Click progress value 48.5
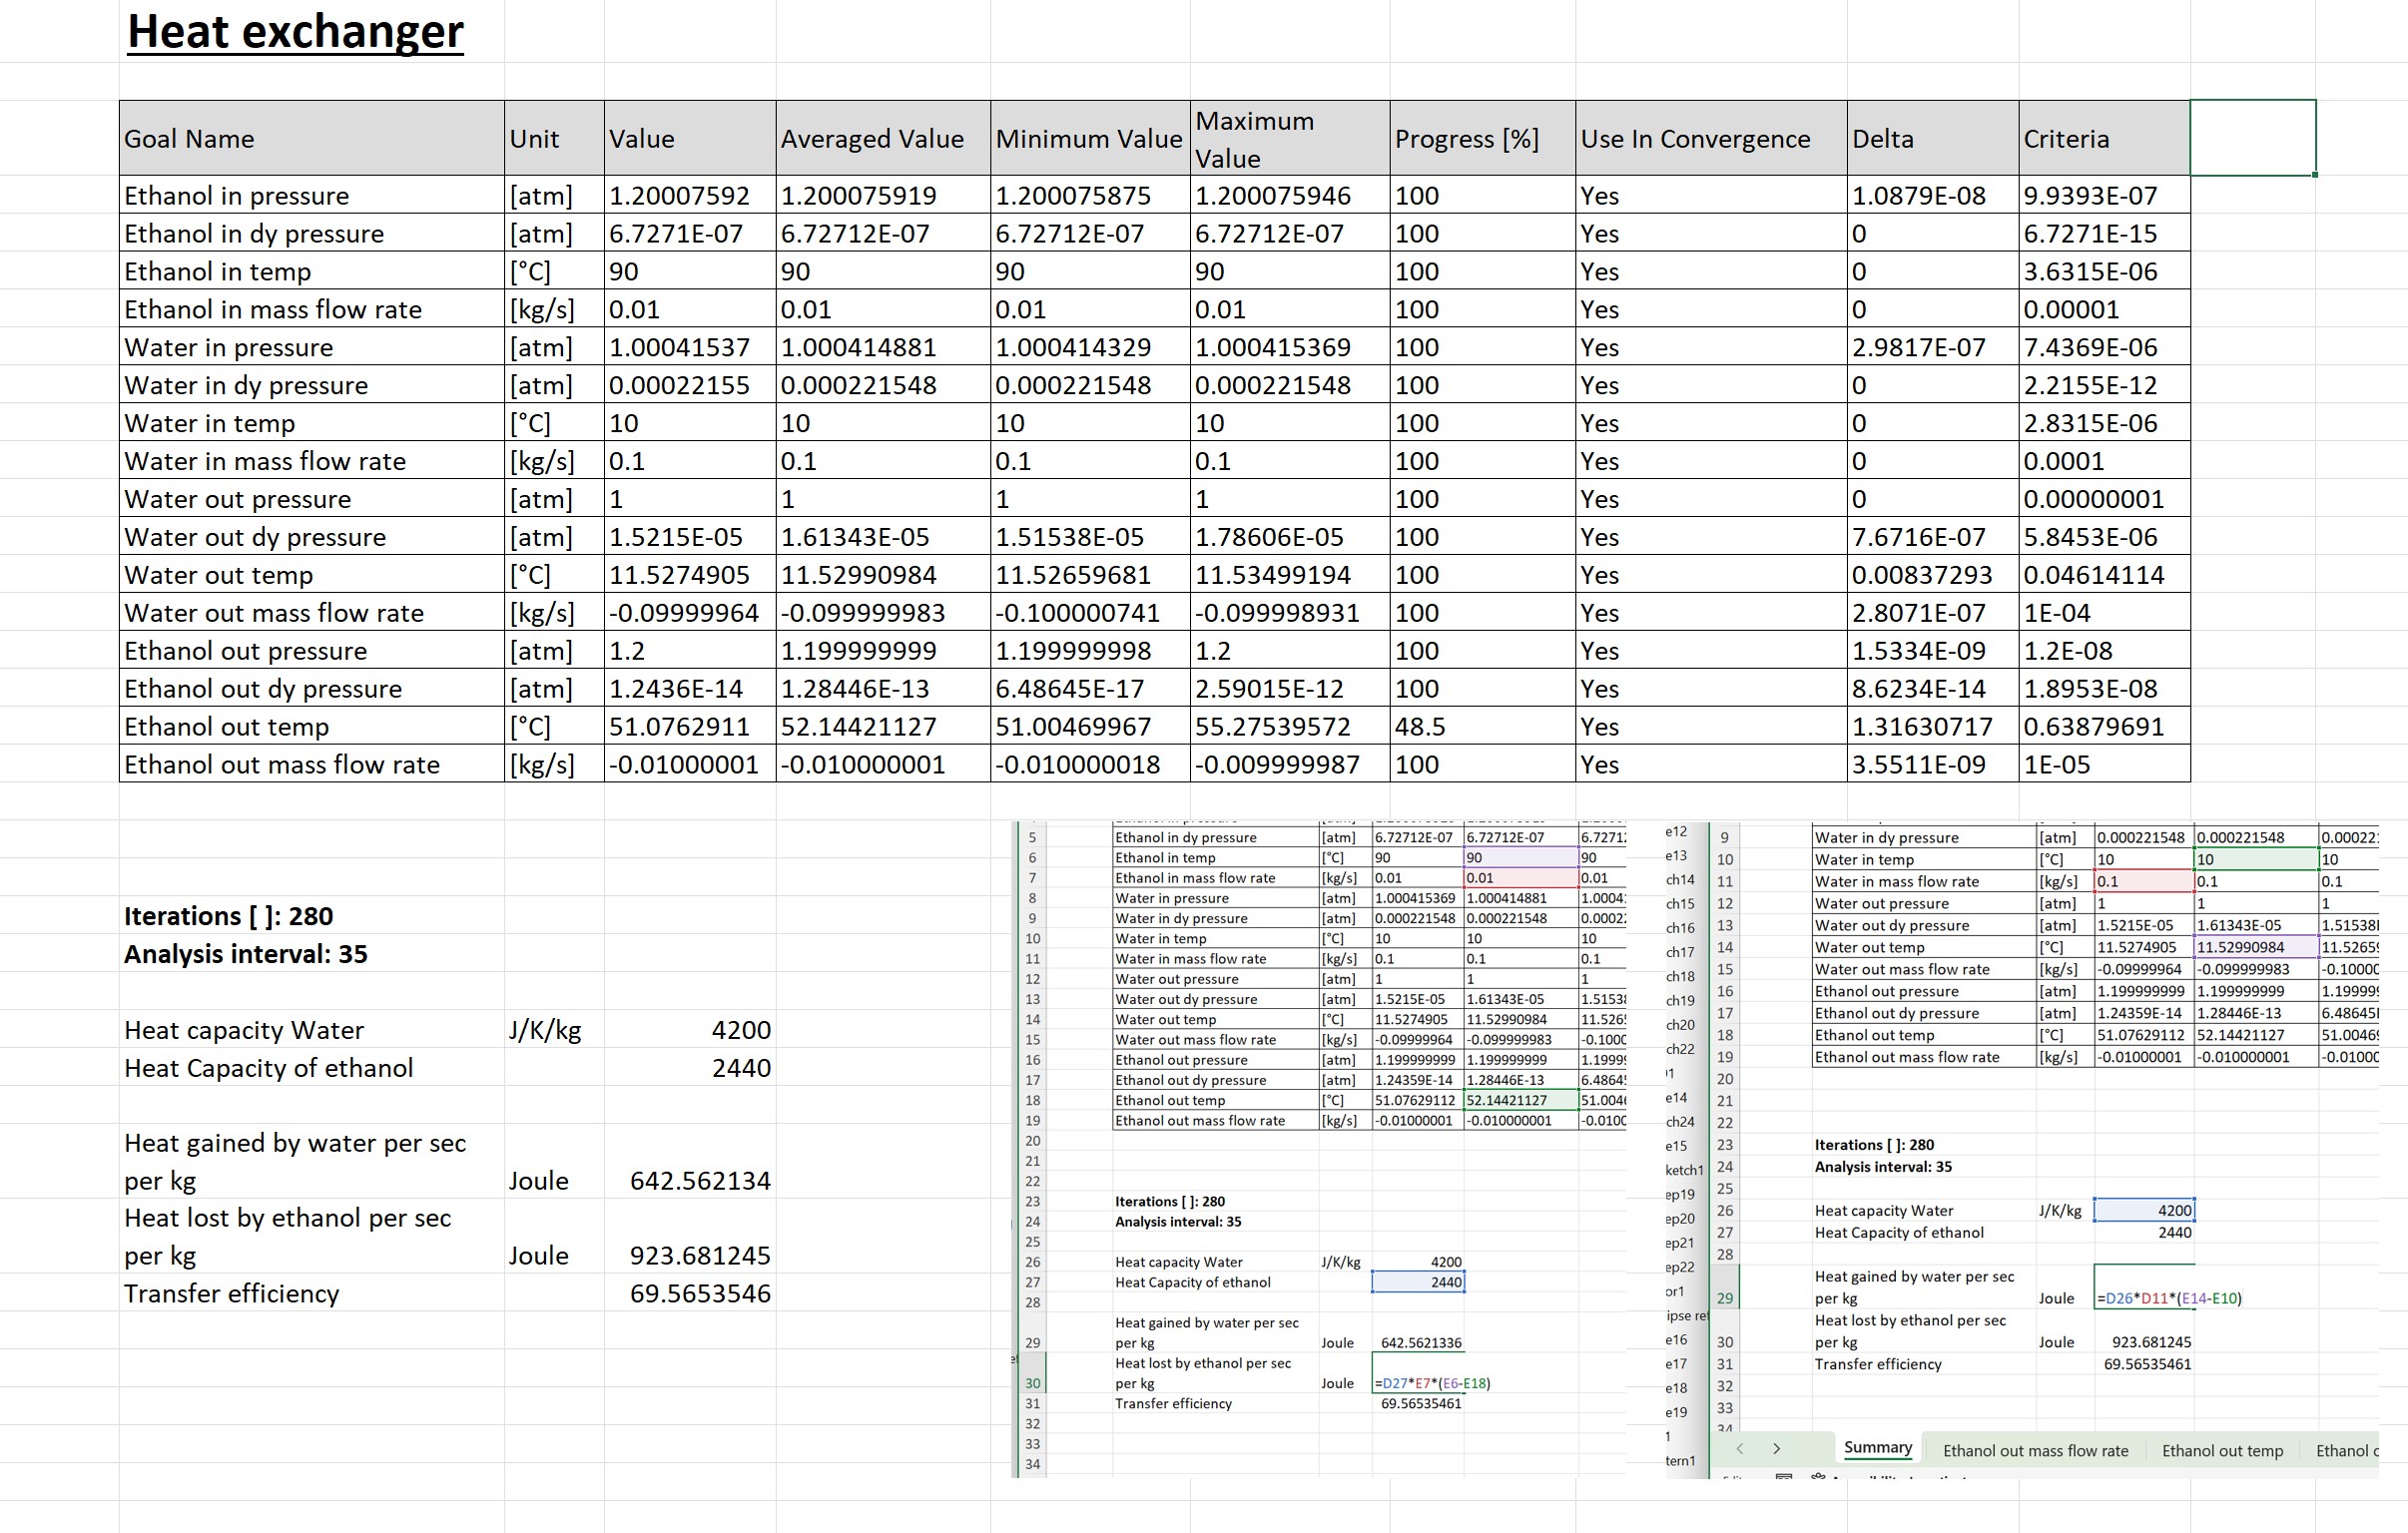This screenshot has width=2408, height=1533. click(x=1482, y=727)
